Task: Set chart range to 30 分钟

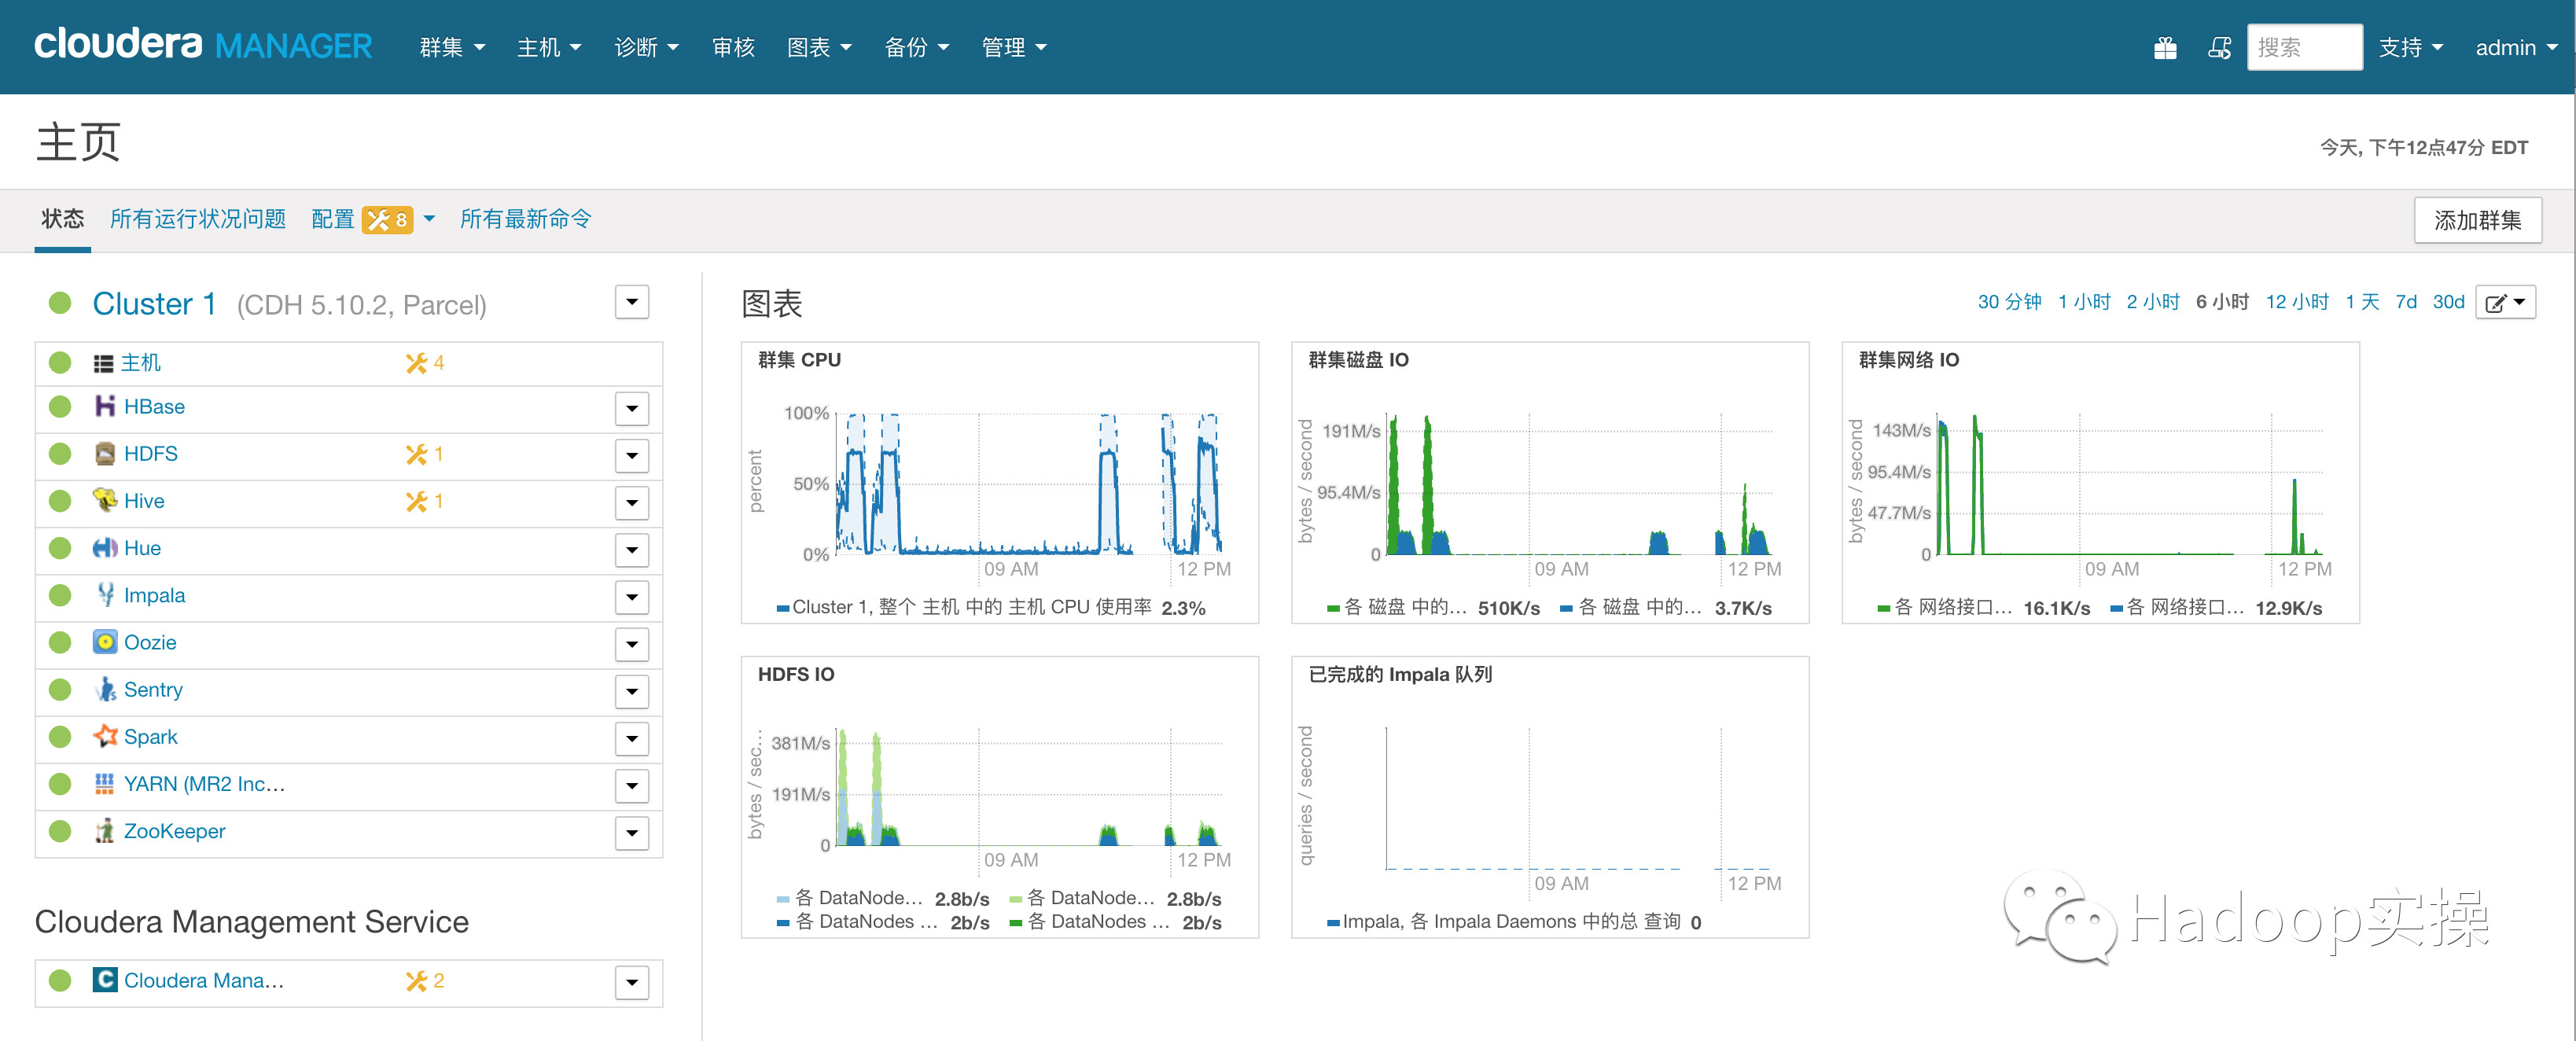Action: click(2009, 302)
